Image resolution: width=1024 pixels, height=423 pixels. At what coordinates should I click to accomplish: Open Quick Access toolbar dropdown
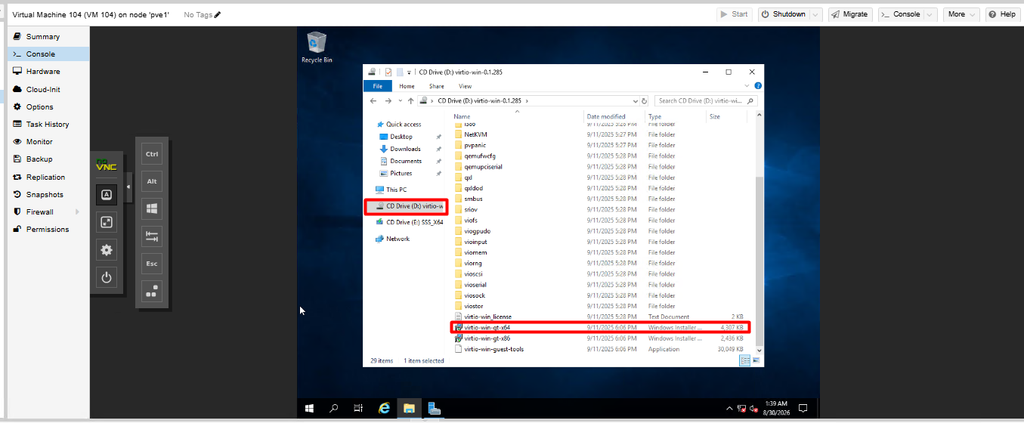pyautogui.click(x=409, y=72)
